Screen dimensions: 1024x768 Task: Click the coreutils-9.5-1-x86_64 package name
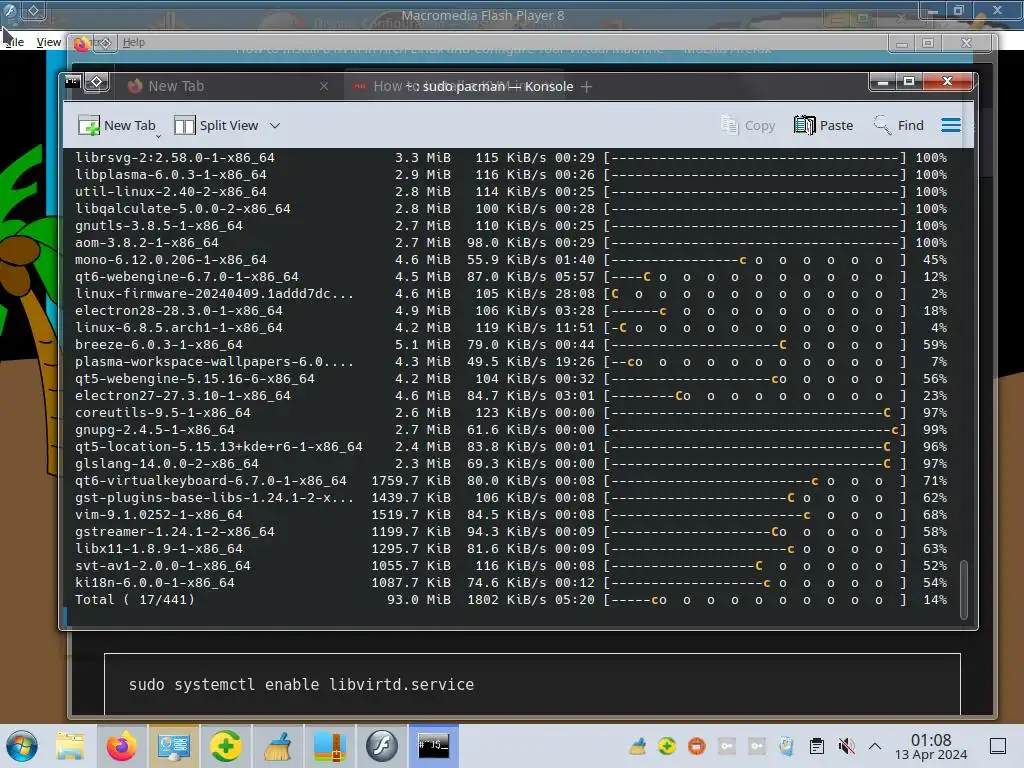point(163,412)
